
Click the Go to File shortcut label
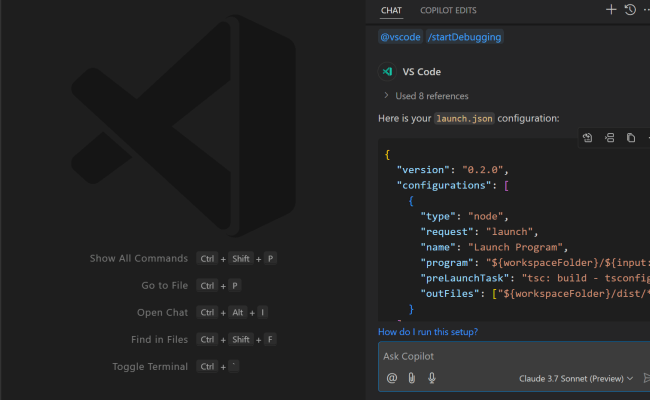[165, 286]
